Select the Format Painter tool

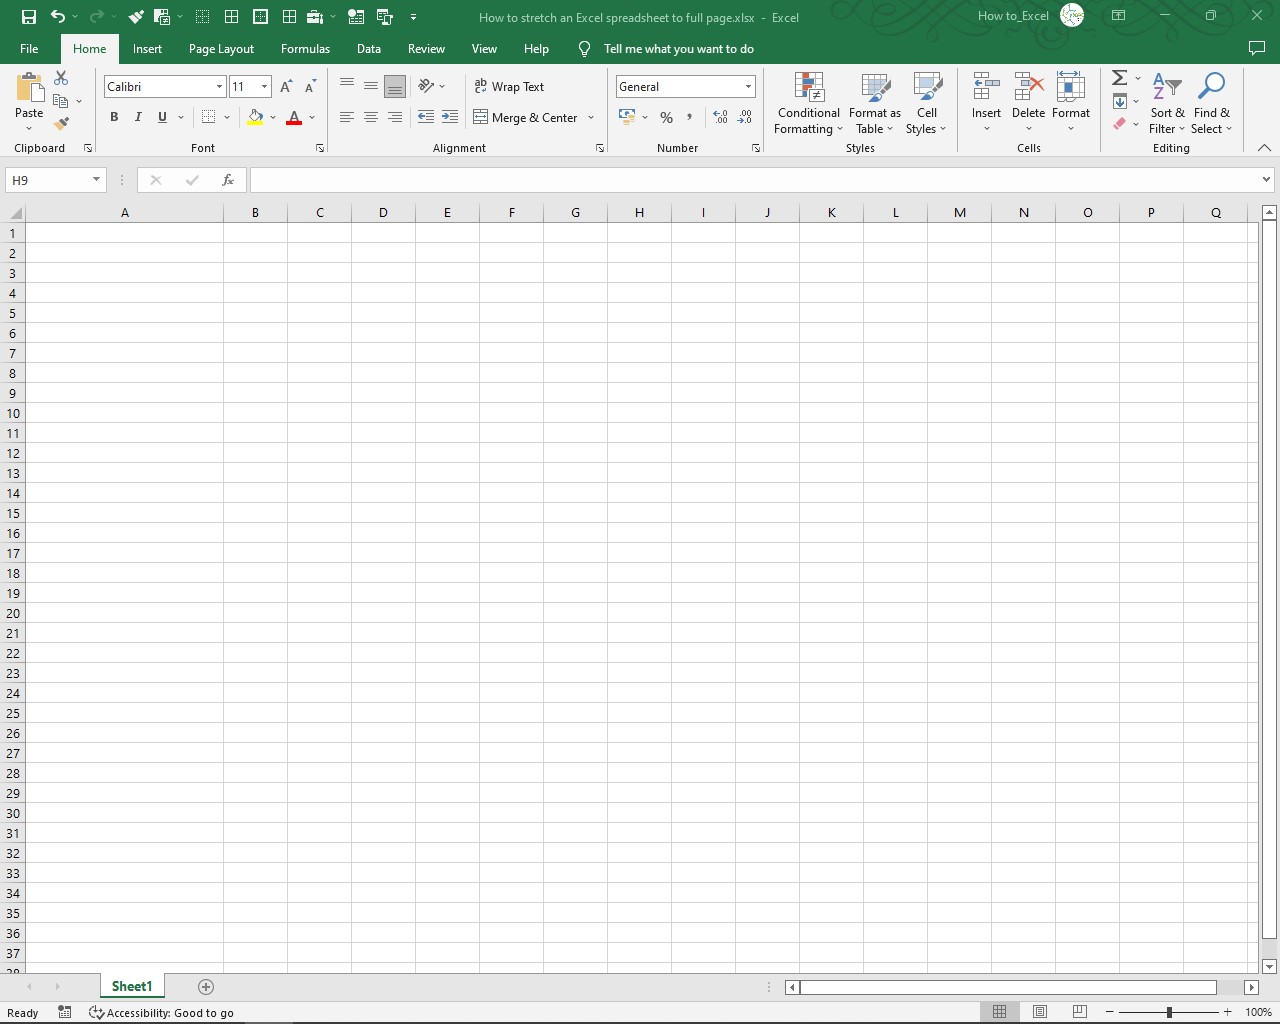coord(60,122)
